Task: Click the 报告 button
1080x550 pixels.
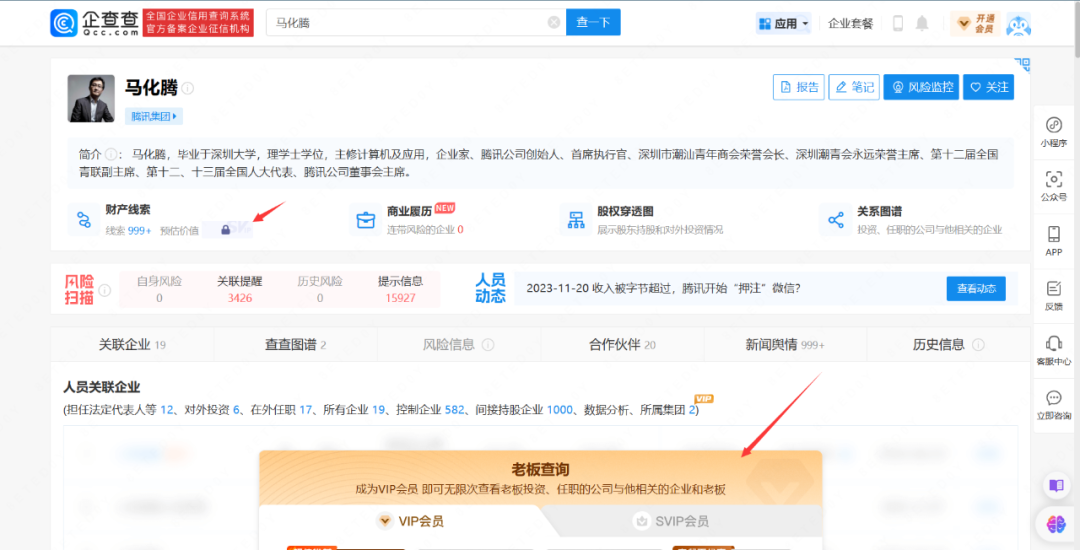Action: [799, 87]
